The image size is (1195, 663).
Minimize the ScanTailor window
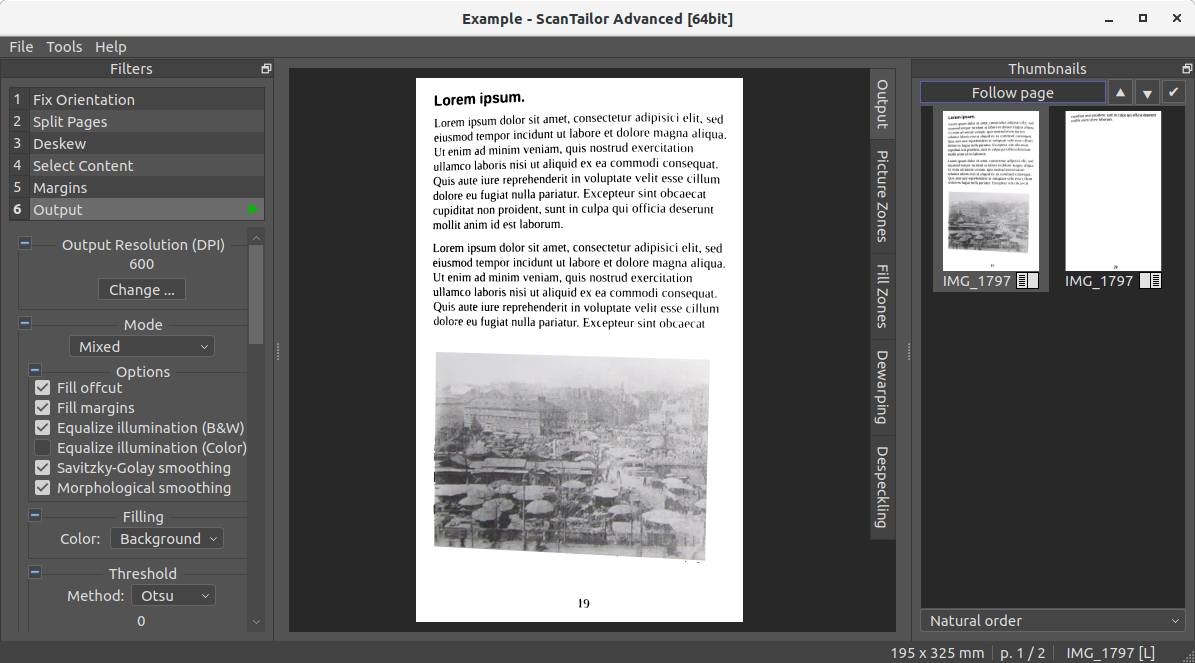click(x=1109, y=18)
